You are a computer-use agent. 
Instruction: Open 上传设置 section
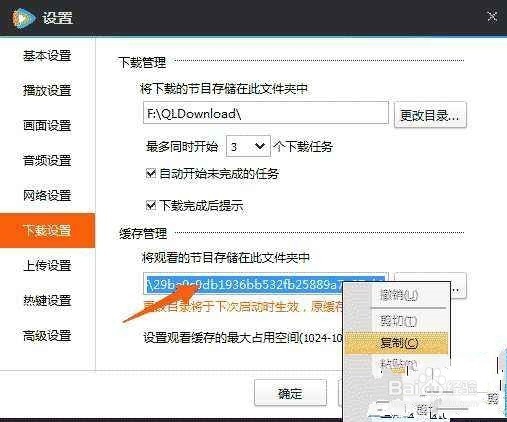coord(47,266)
